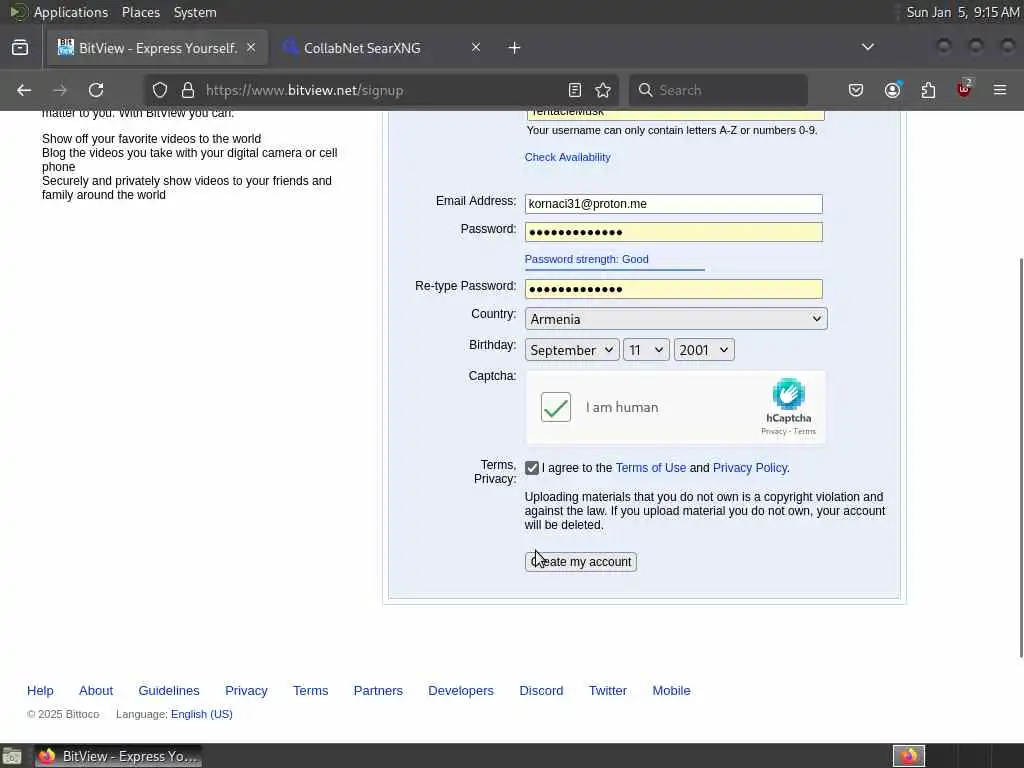Screen dimensions: 1024x768
Task: Open the shield tracking protection icon
Action: pyautogui.click(x=160, y=90)
